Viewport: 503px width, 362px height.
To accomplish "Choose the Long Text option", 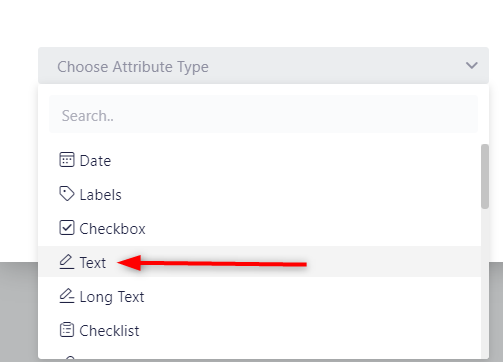I will pyautogui.click(x=260, y=297).
